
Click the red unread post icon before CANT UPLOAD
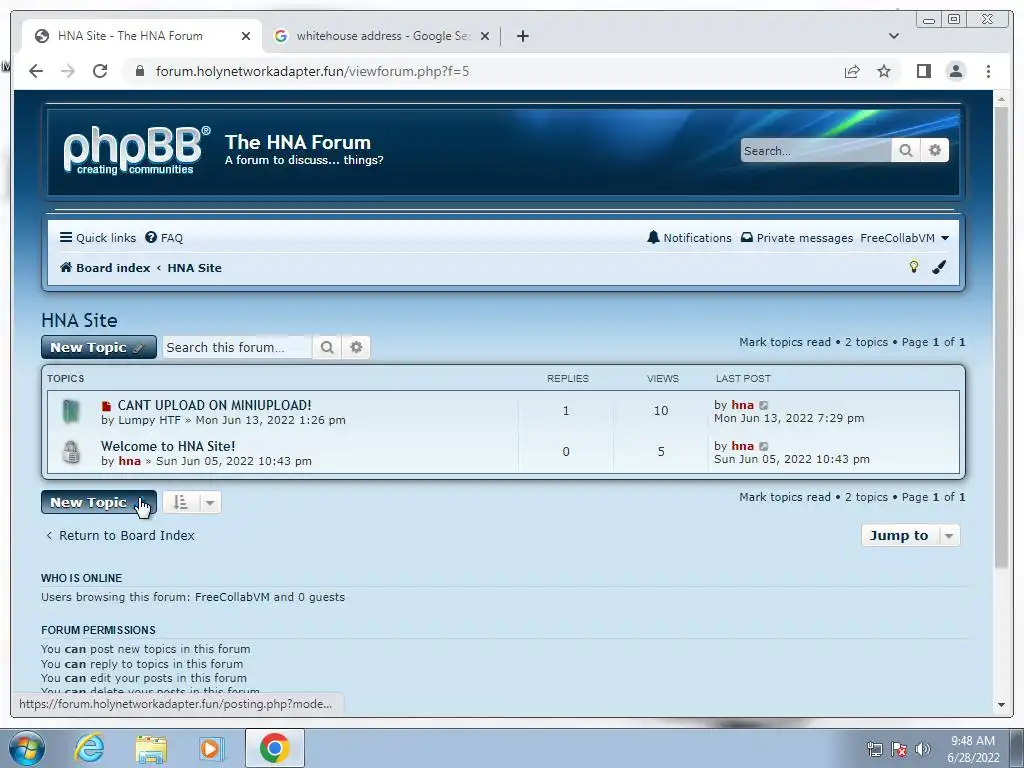(106, 406)
